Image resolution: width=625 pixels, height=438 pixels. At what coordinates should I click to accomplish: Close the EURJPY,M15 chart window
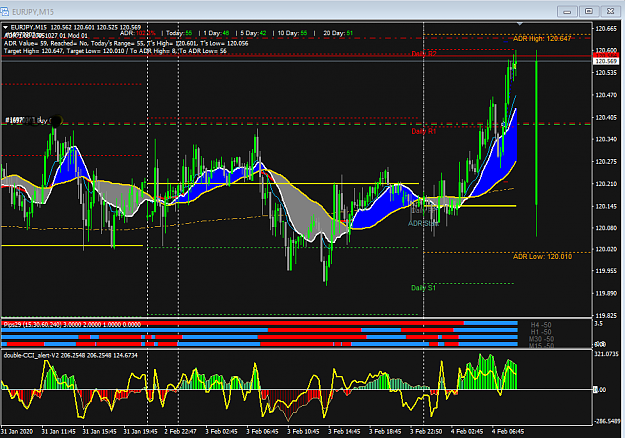coord(610,12)
